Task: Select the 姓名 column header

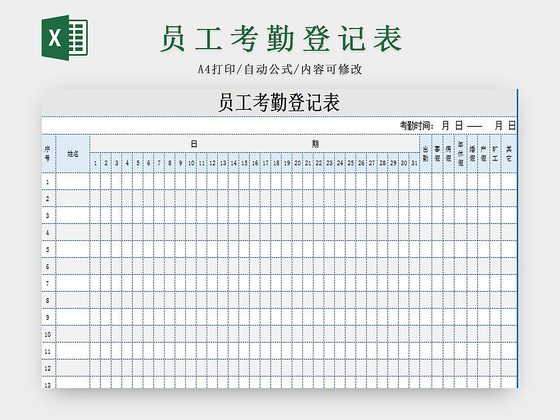Action: click(72, 154)
